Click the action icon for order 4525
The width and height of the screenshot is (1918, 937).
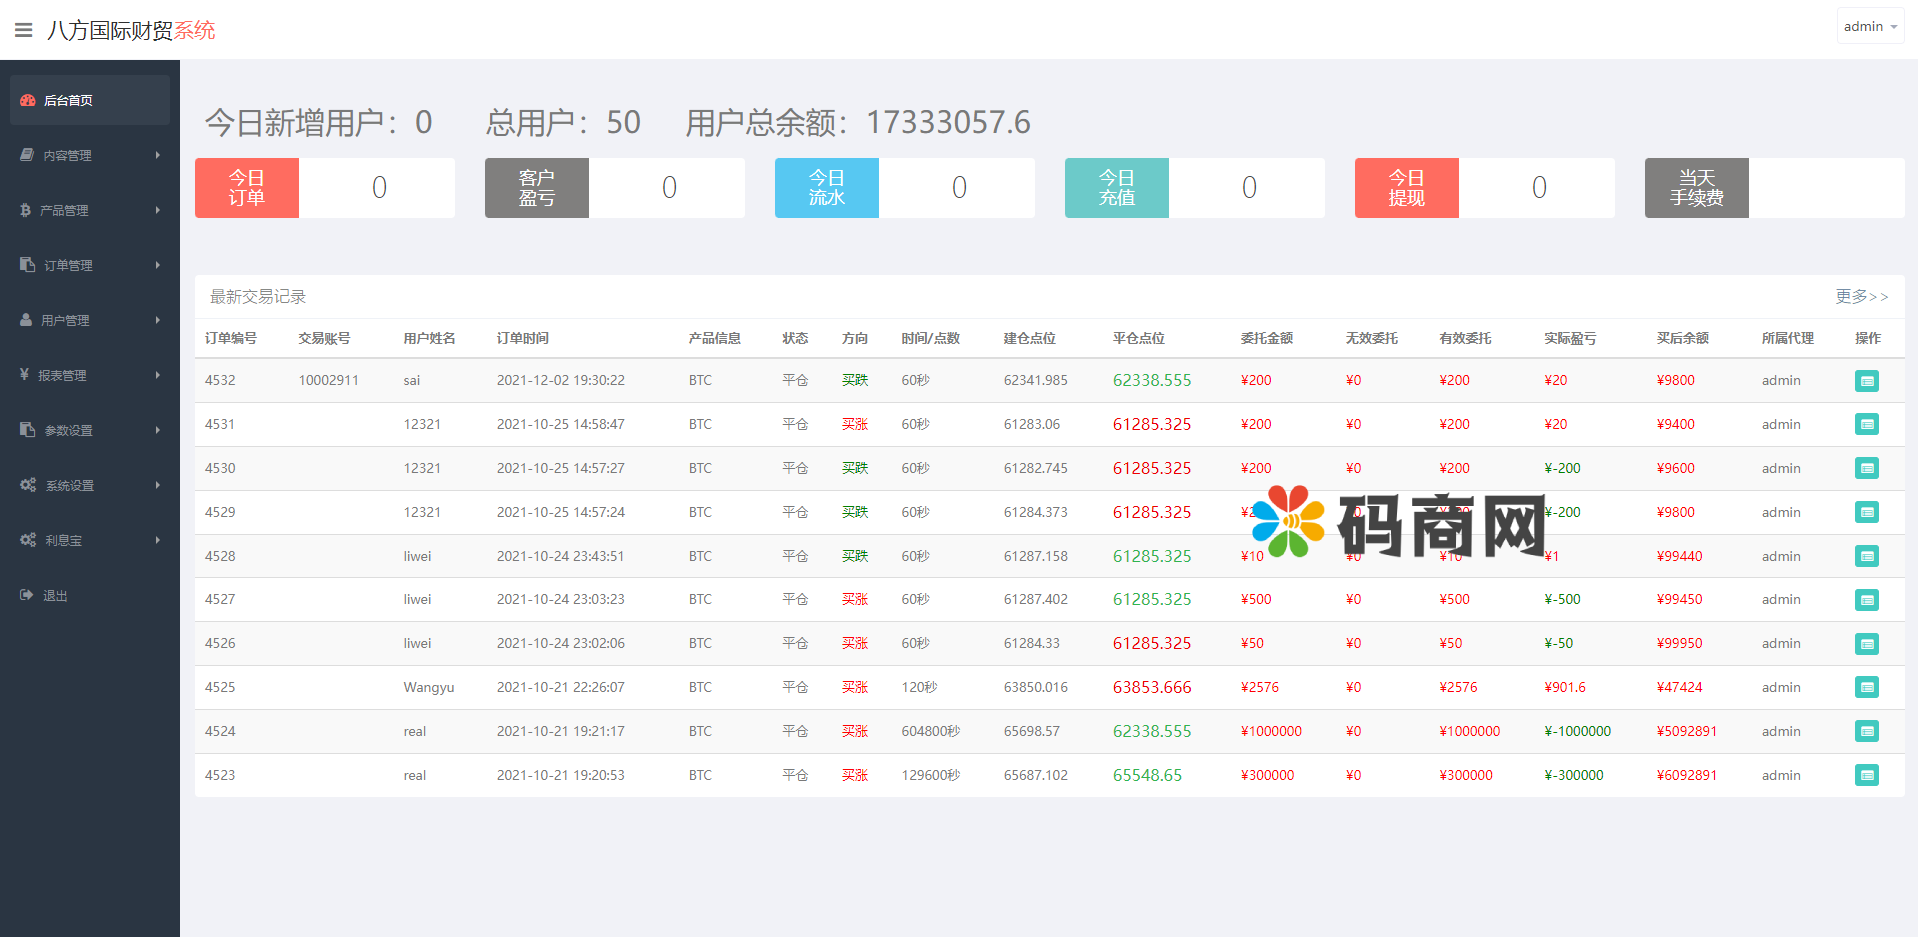1866,687
